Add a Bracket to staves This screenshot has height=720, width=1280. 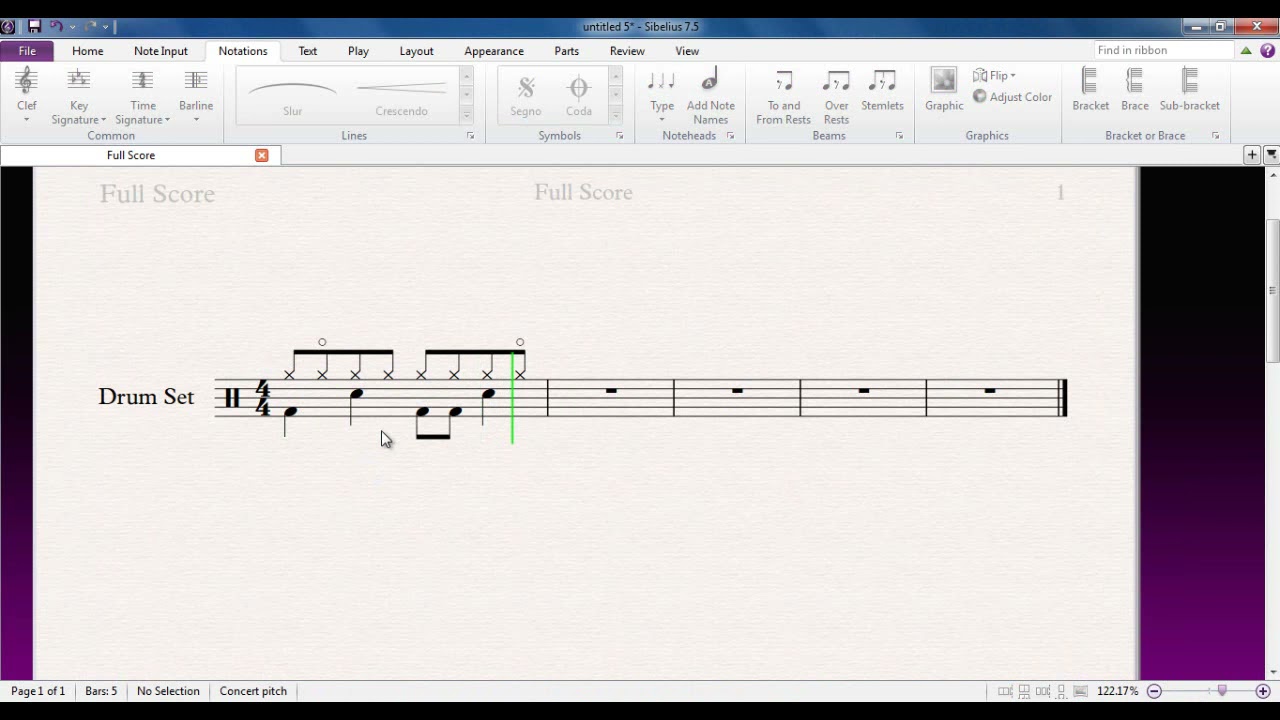(x=1090, y=90)
